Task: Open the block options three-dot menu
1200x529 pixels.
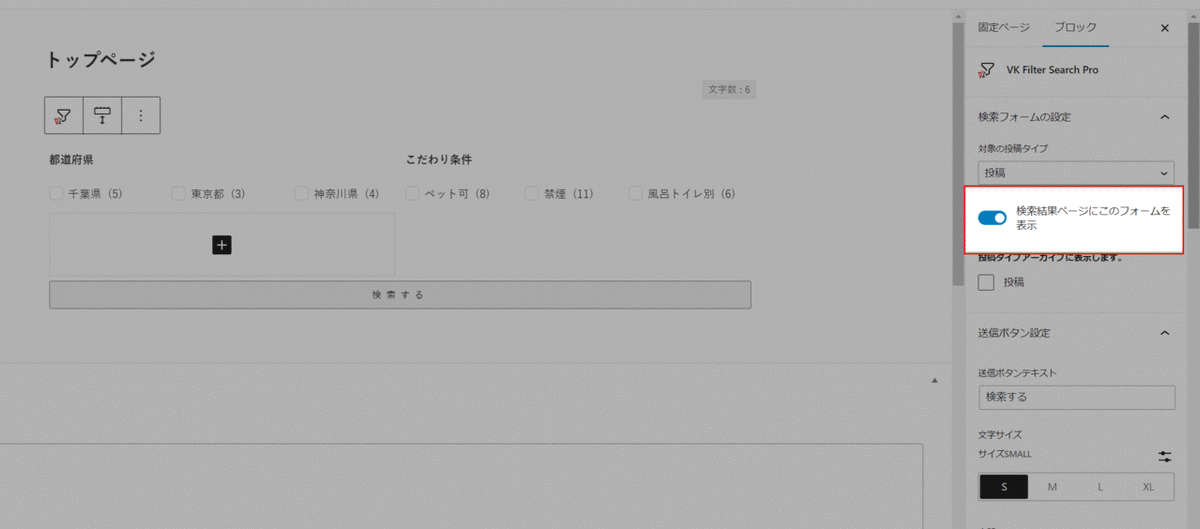Action: 141,116
